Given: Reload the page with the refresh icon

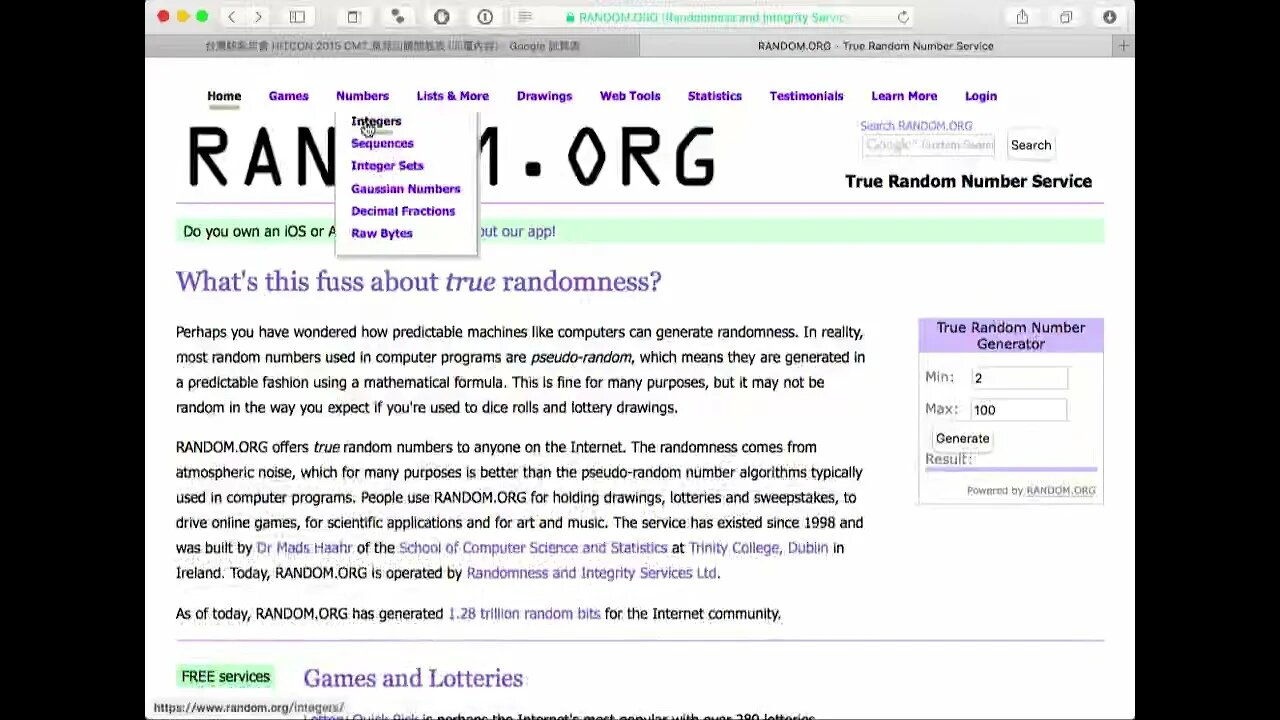Looking at the screenshot, I should coord(903,17).
